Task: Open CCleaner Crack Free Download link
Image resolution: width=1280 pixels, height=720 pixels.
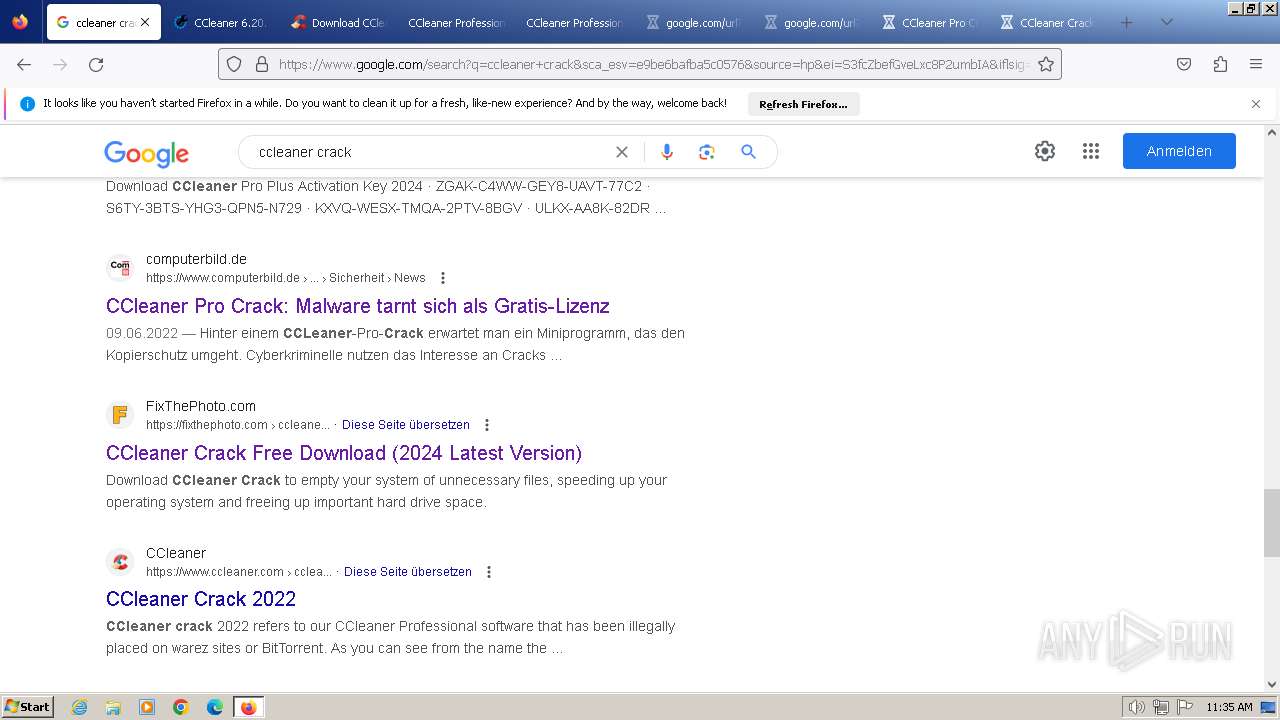Action: tap(344, 453)
